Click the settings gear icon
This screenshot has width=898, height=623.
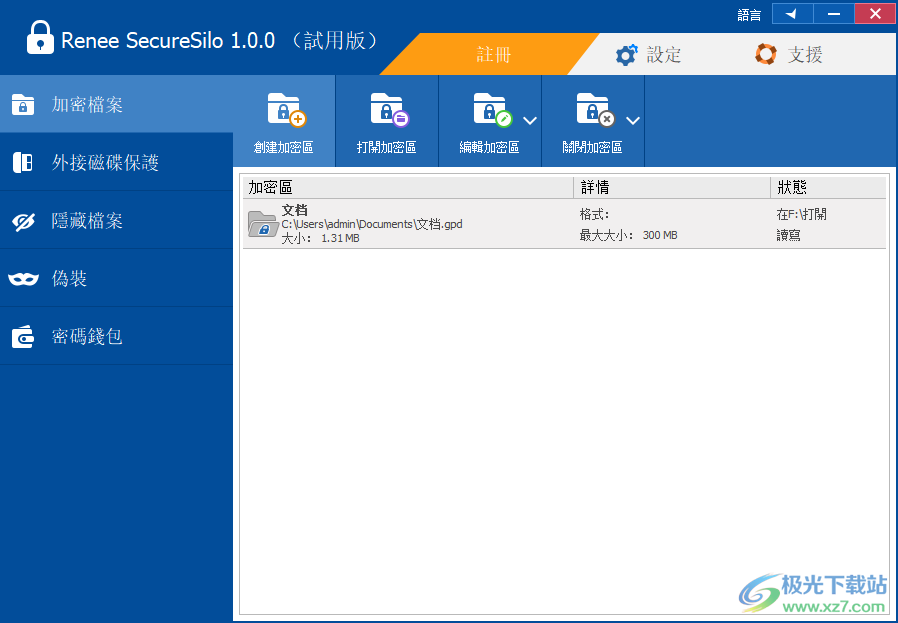[627, 54]
